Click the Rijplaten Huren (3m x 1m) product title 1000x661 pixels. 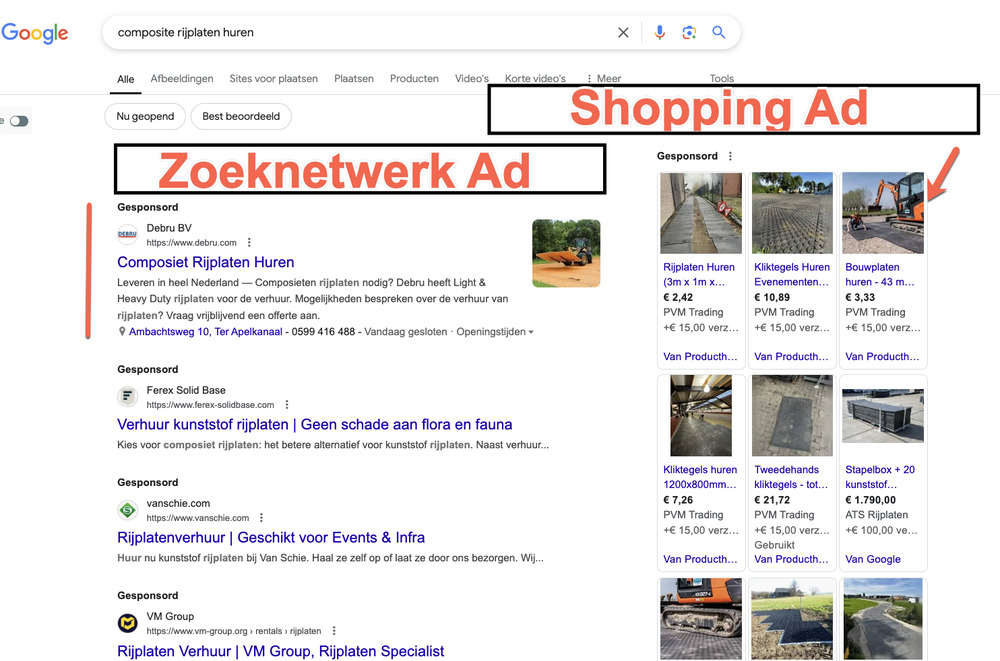tap(699, 274)
